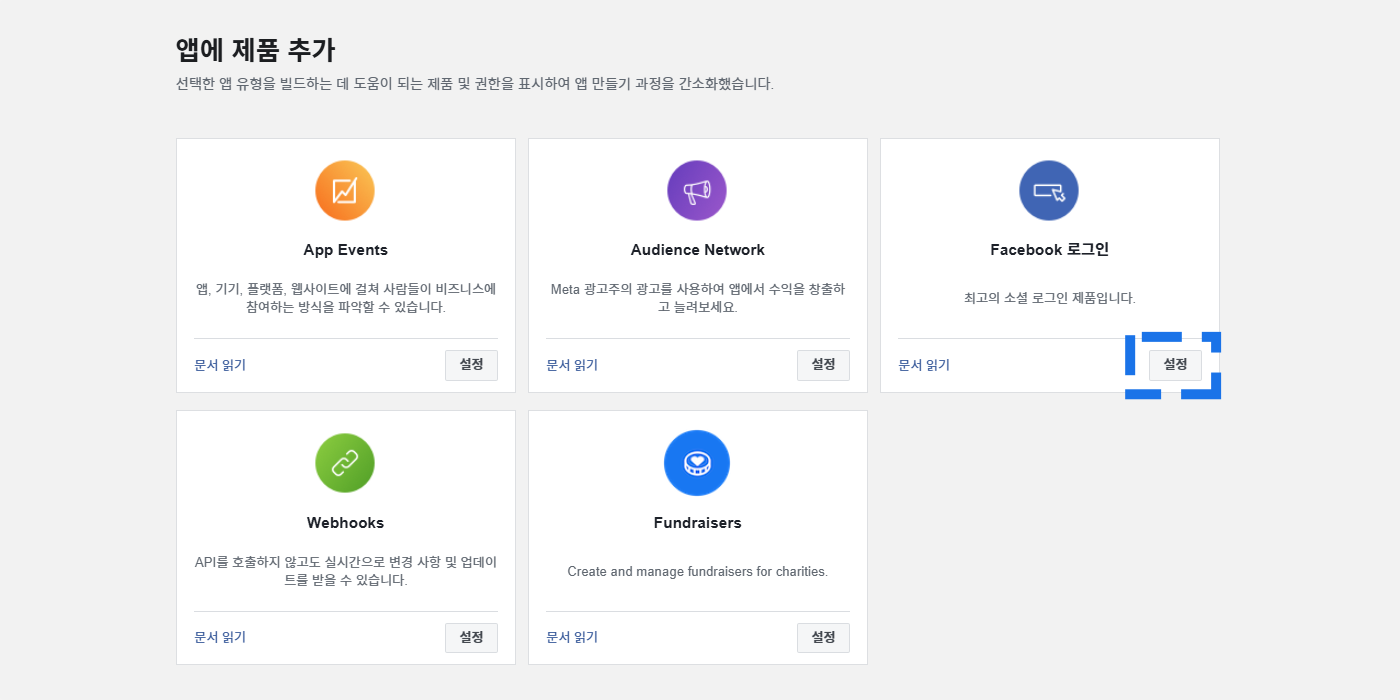The width and height of the screenshot is (1400, 700).
Task: Click the Fundraisers heart coin icon
Action: pyautogui.click(x=697, y=463)
